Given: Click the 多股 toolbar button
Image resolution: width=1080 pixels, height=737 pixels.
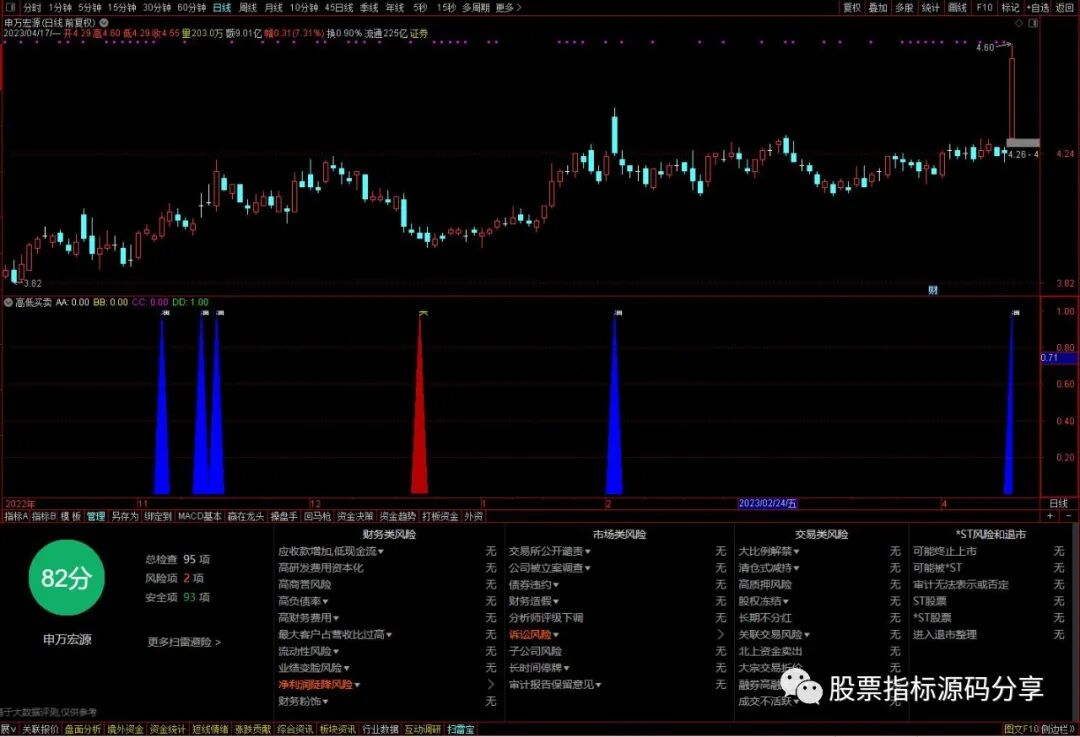Looking at the screenshot, I should 904,8.
